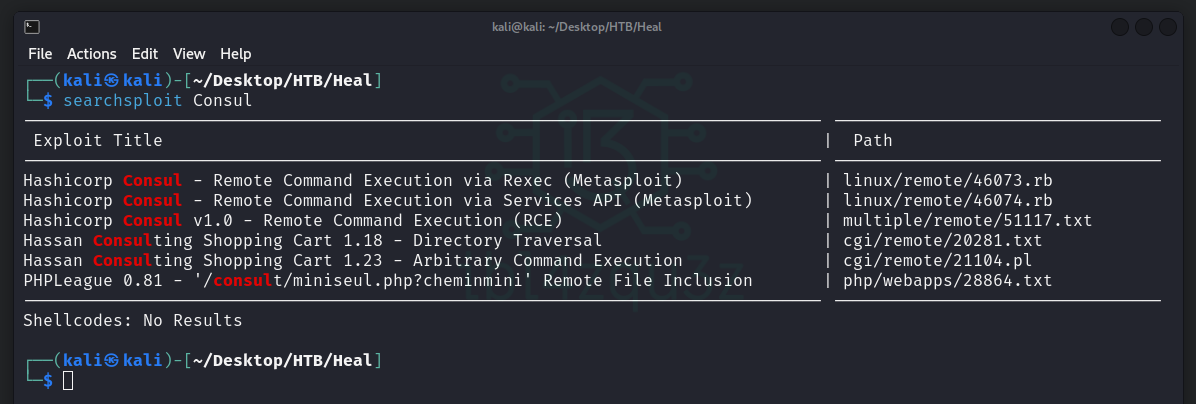Screen dimensions: 1196x404
Task: Click the searchsploit Consul command text
Action: point(158,101)
